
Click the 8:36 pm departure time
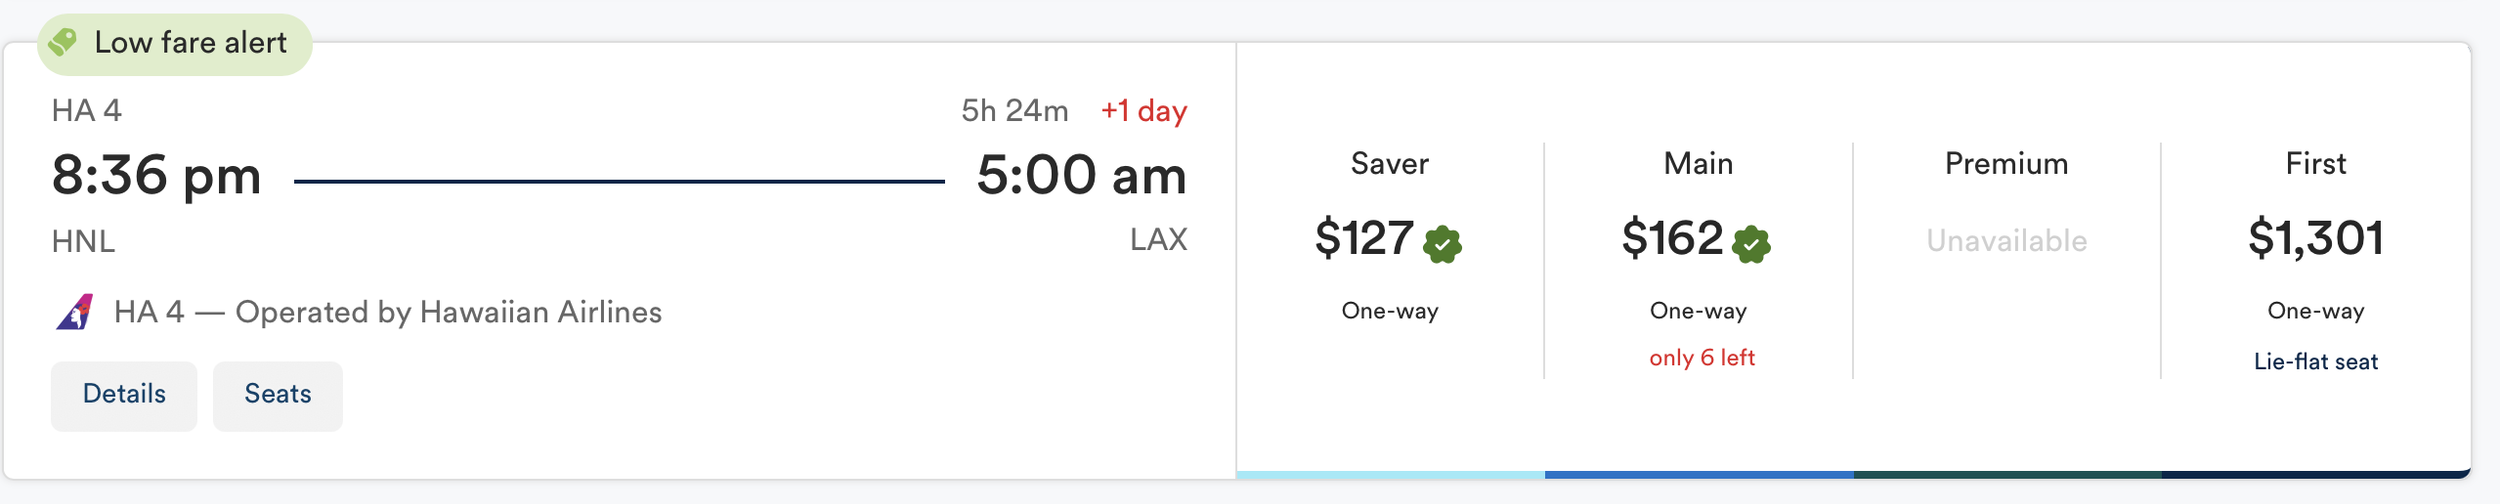click(x=156, y=176)
